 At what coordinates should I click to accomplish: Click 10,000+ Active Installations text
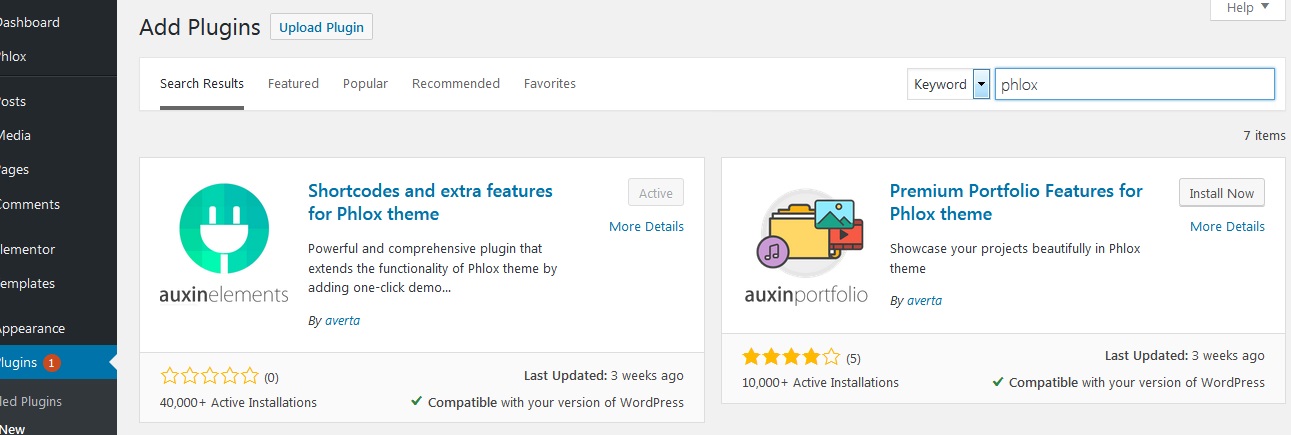coord(820,383)
